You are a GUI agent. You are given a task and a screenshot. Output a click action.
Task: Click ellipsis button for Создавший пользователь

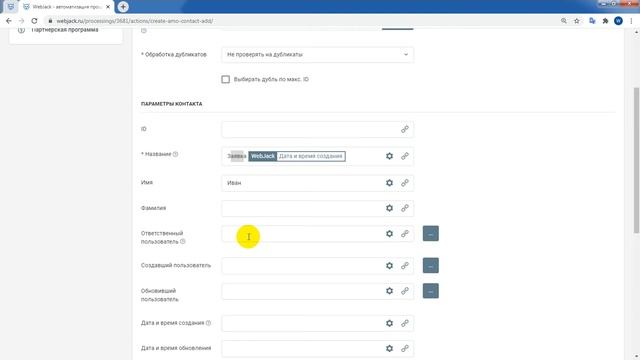(x=431, y=266)
